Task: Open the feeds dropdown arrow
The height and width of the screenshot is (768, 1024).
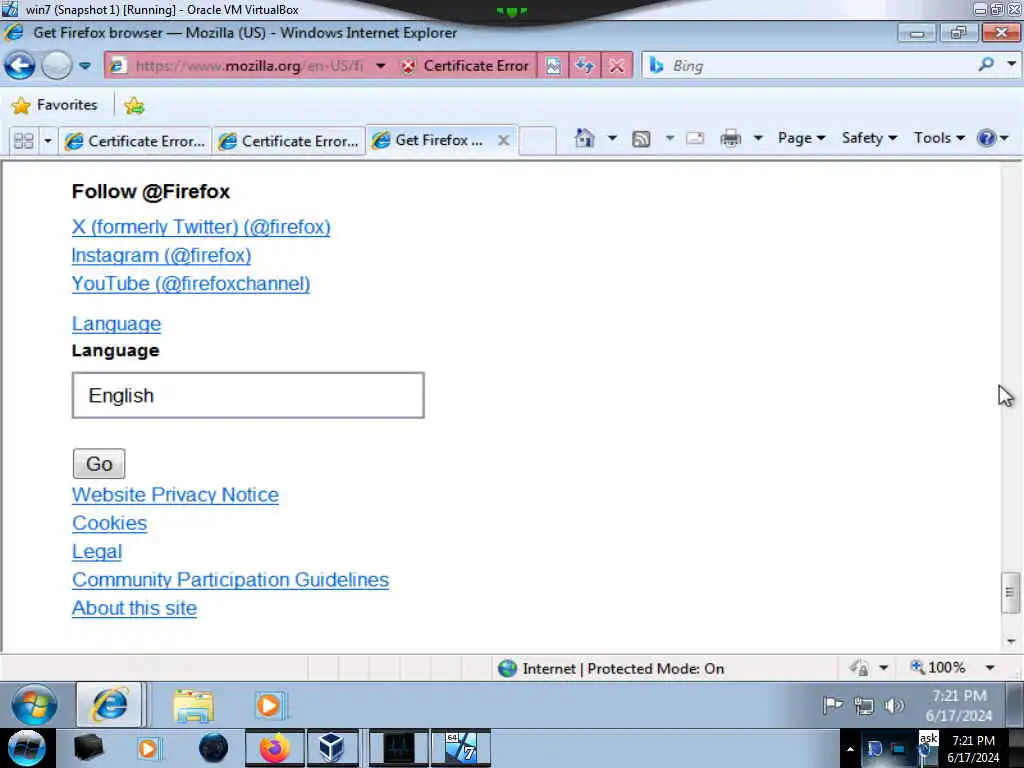Action: pyautogui.click(x=669, y=138)
